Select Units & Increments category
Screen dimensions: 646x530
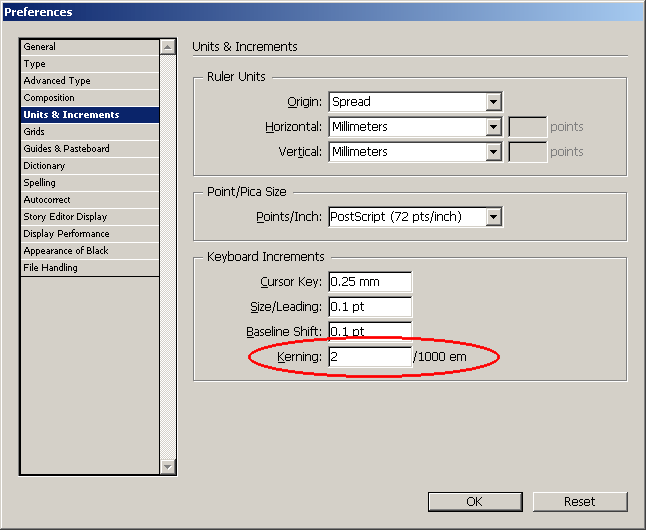tap(90, 115)
